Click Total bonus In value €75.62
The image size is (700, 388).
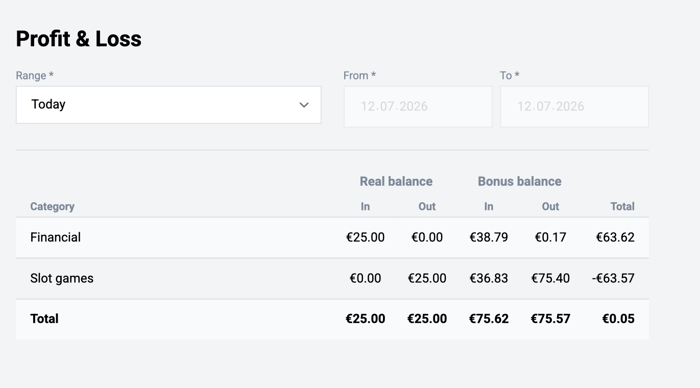click(489, 319)
